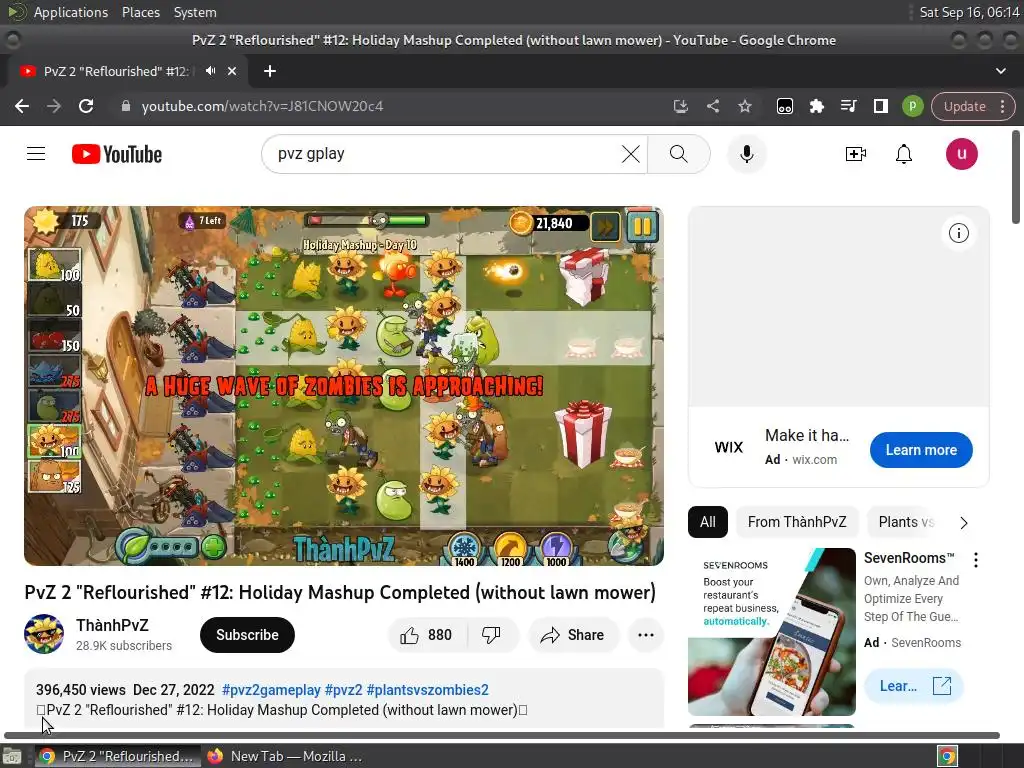
Task: Search with your voice microphone
Action: click(746, 154)
